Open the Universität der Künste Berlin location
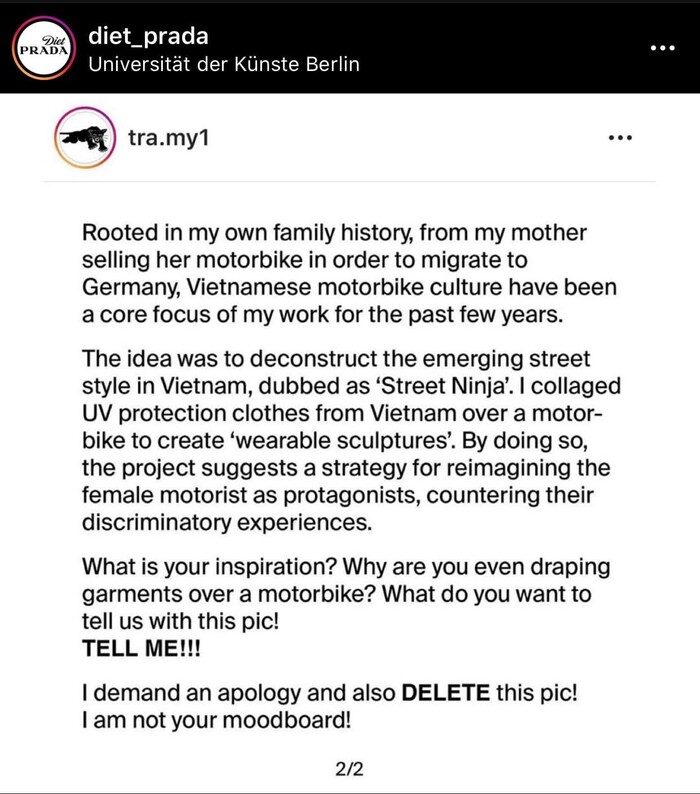The width and height of the screenshot is (700, 794). 223,65
